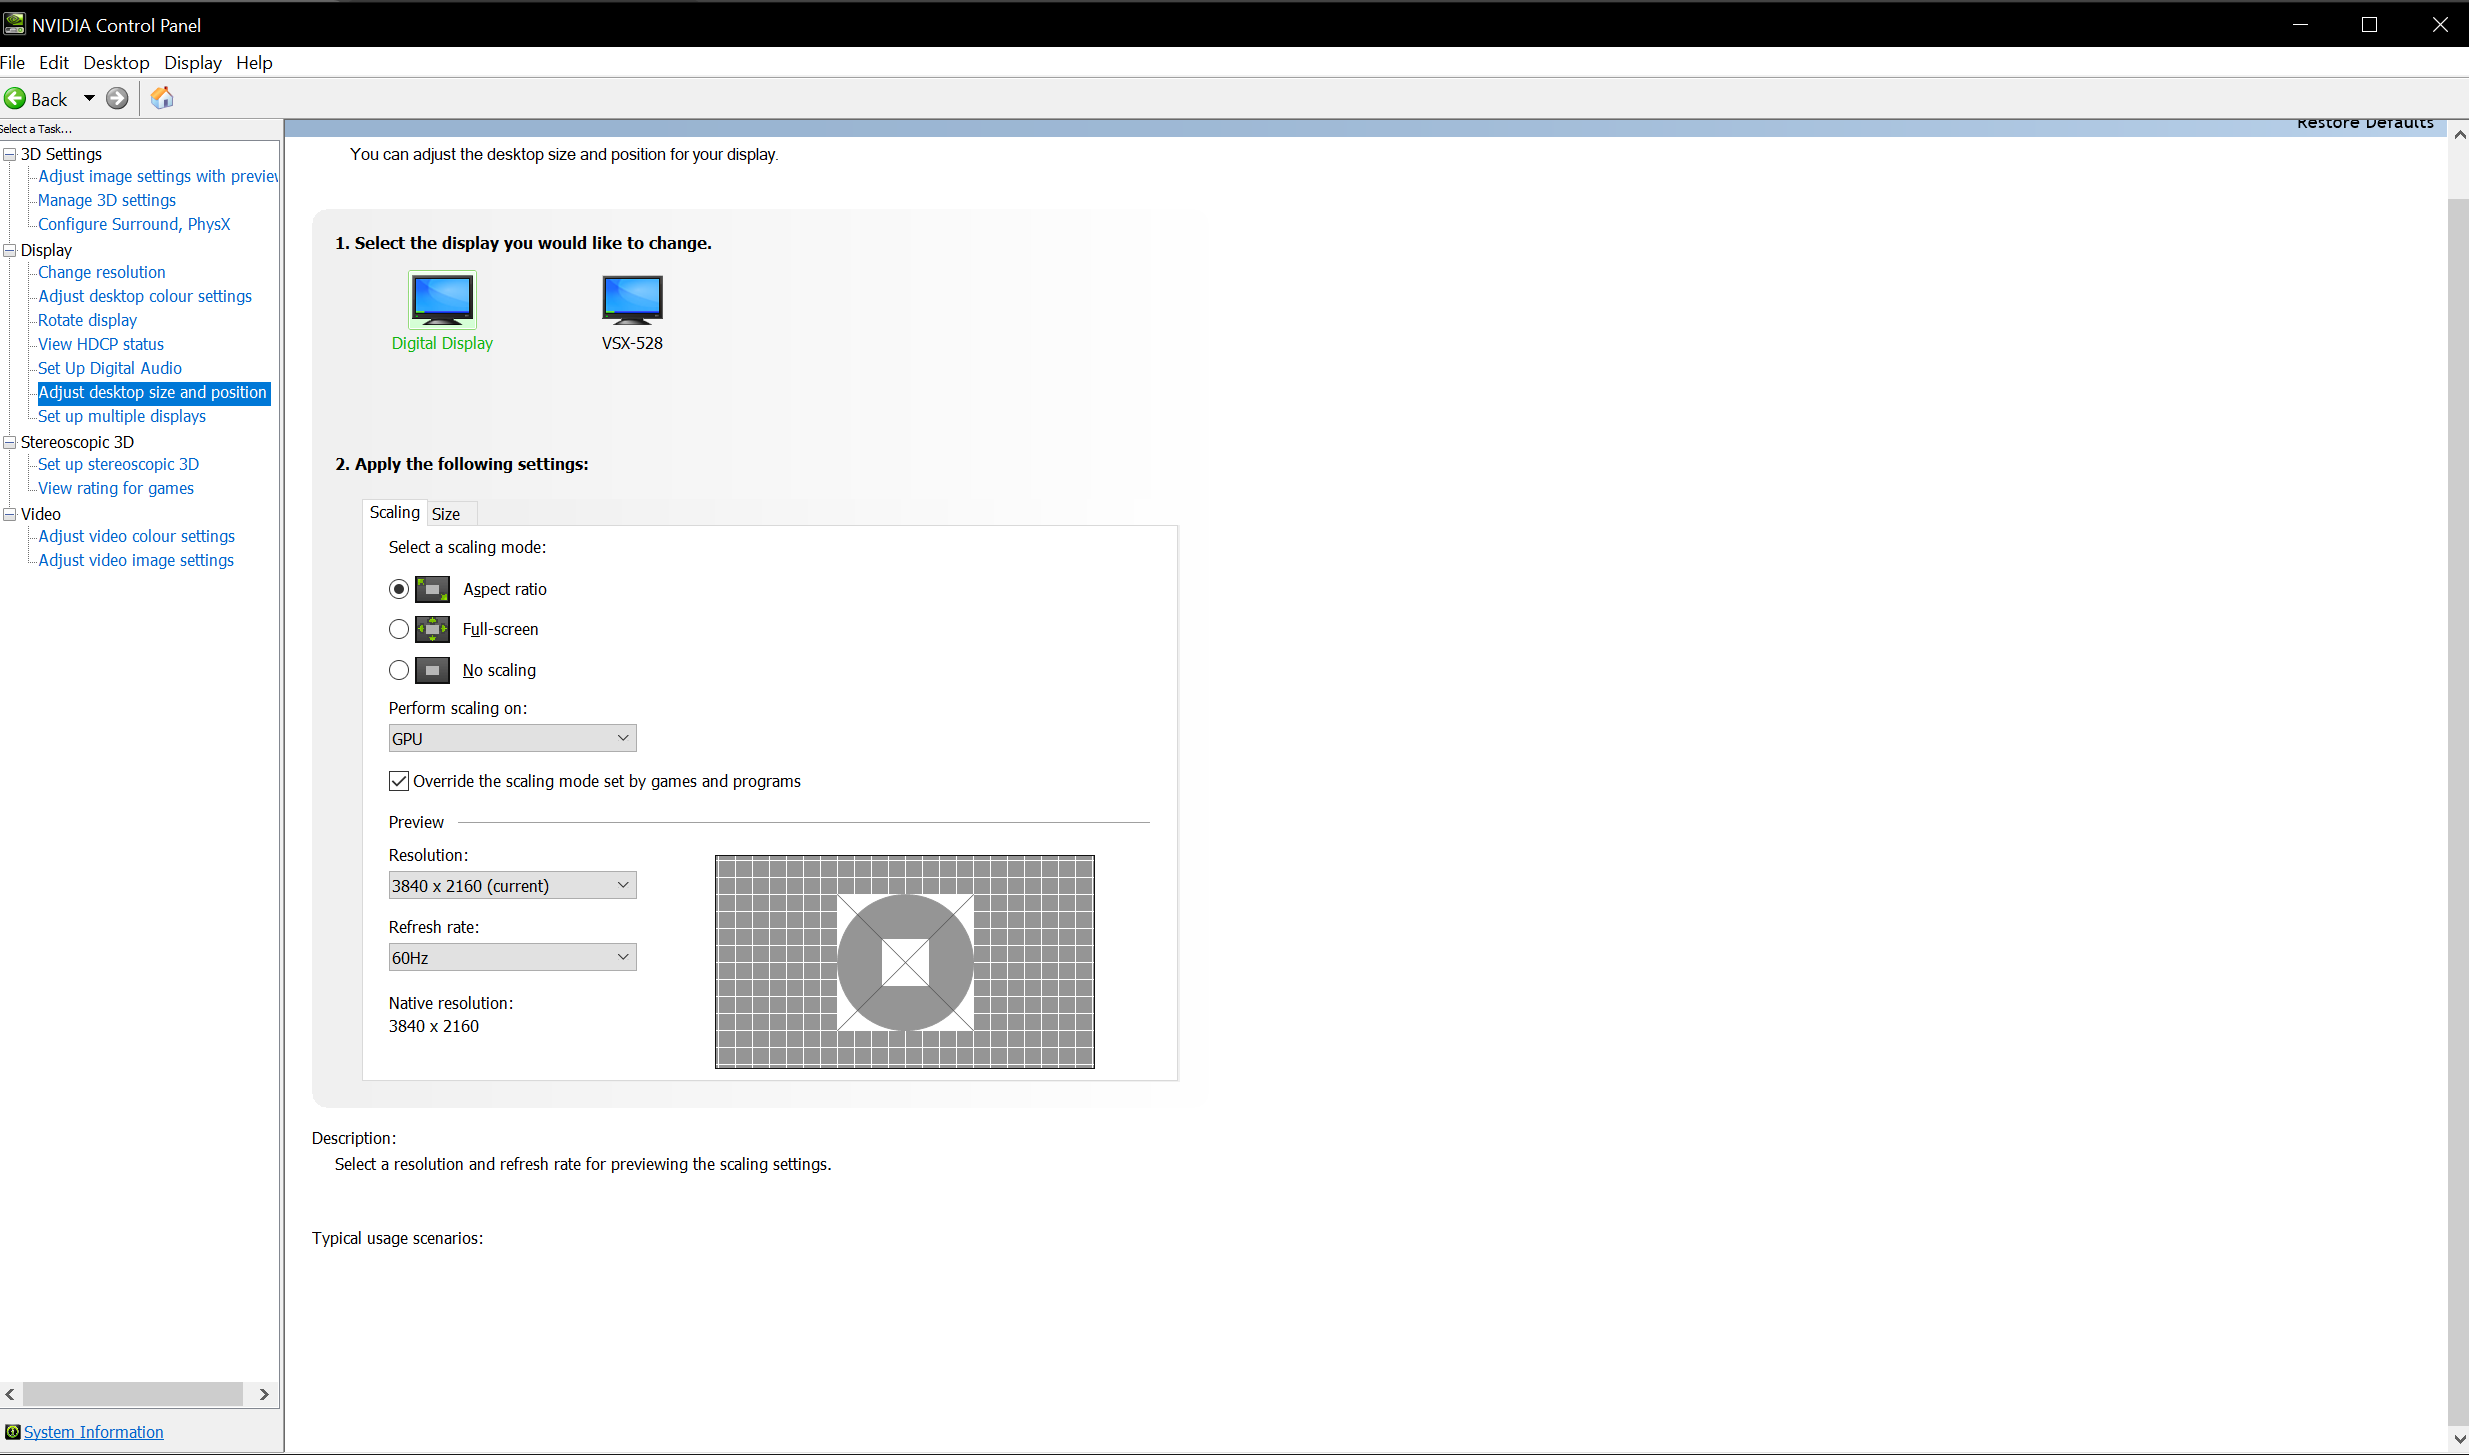Open the Edit menu
Screen dimensions: 2469x1455
pyautogui.click(x=54, y=62)
